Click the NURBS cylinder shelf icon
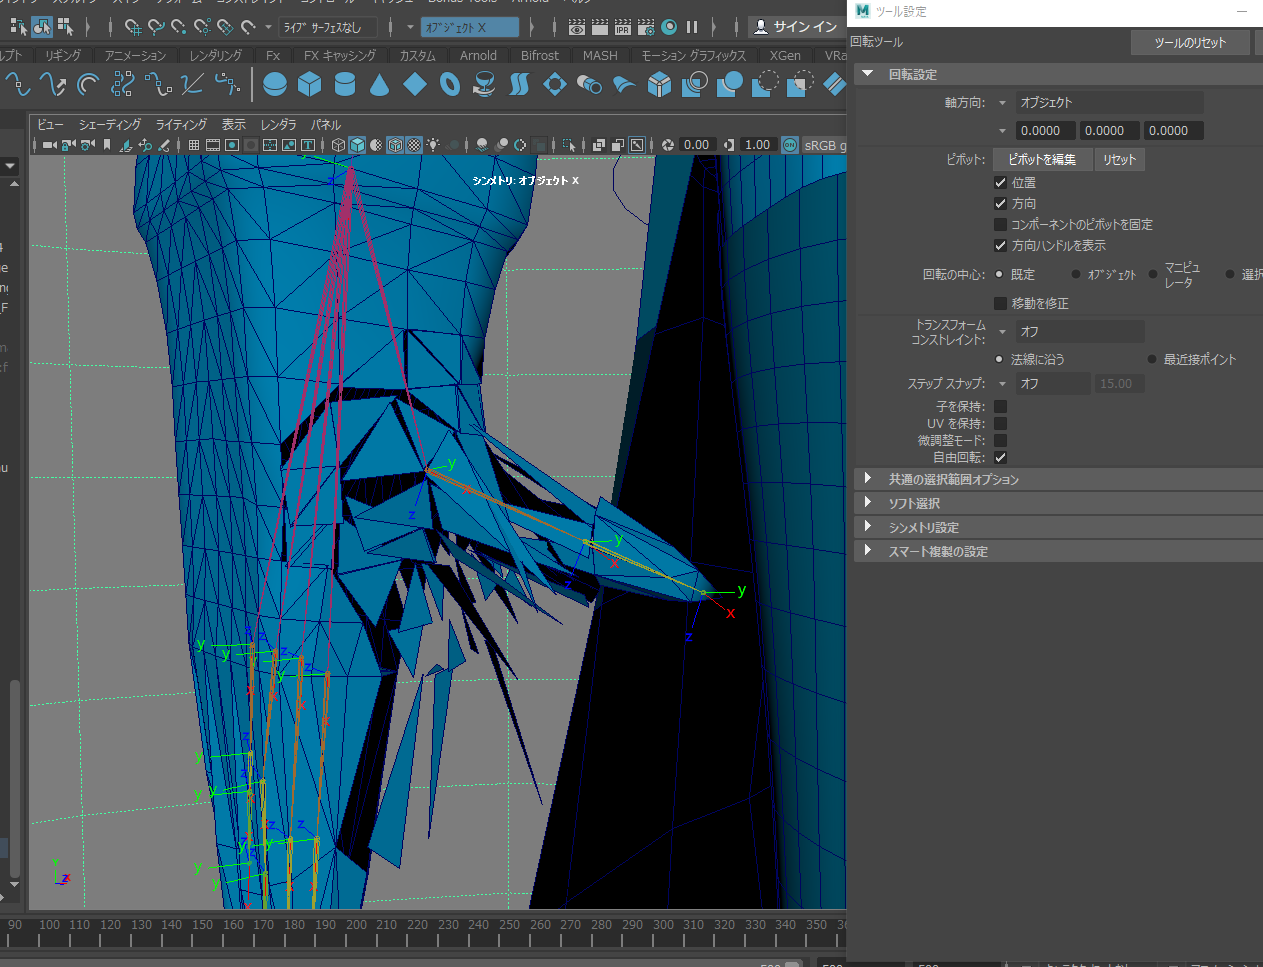The height and width of the screenshot is (967, 1263). [345, 85]
